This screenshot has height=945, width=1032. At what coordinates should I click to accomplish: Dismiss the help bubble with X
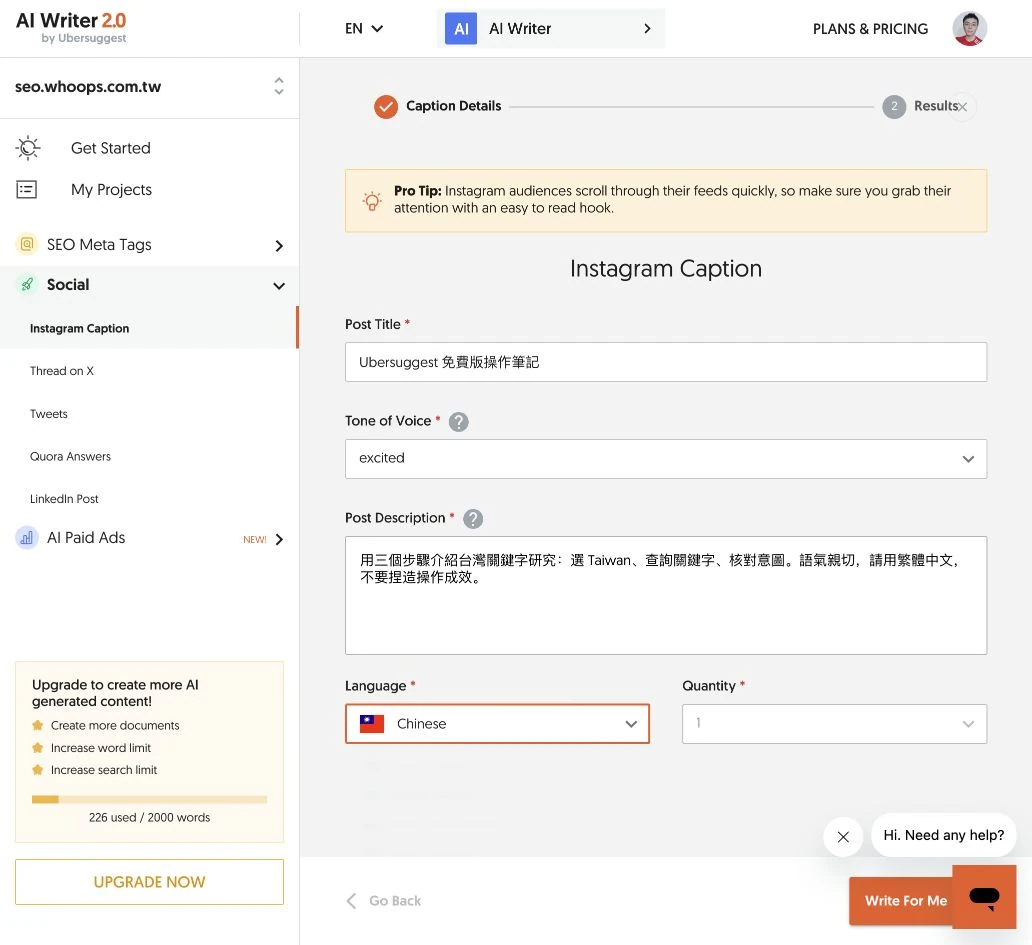click(842, 836)
